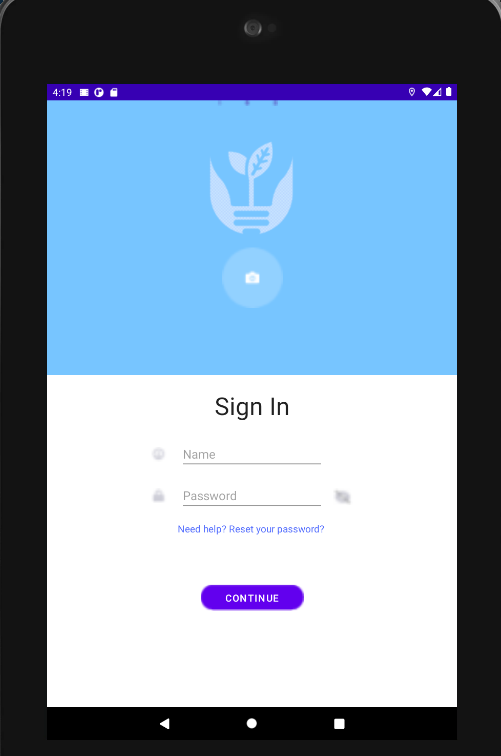Click the cellular signal strength icon
The image size is (501, 756).
click(x=437, y=92)
